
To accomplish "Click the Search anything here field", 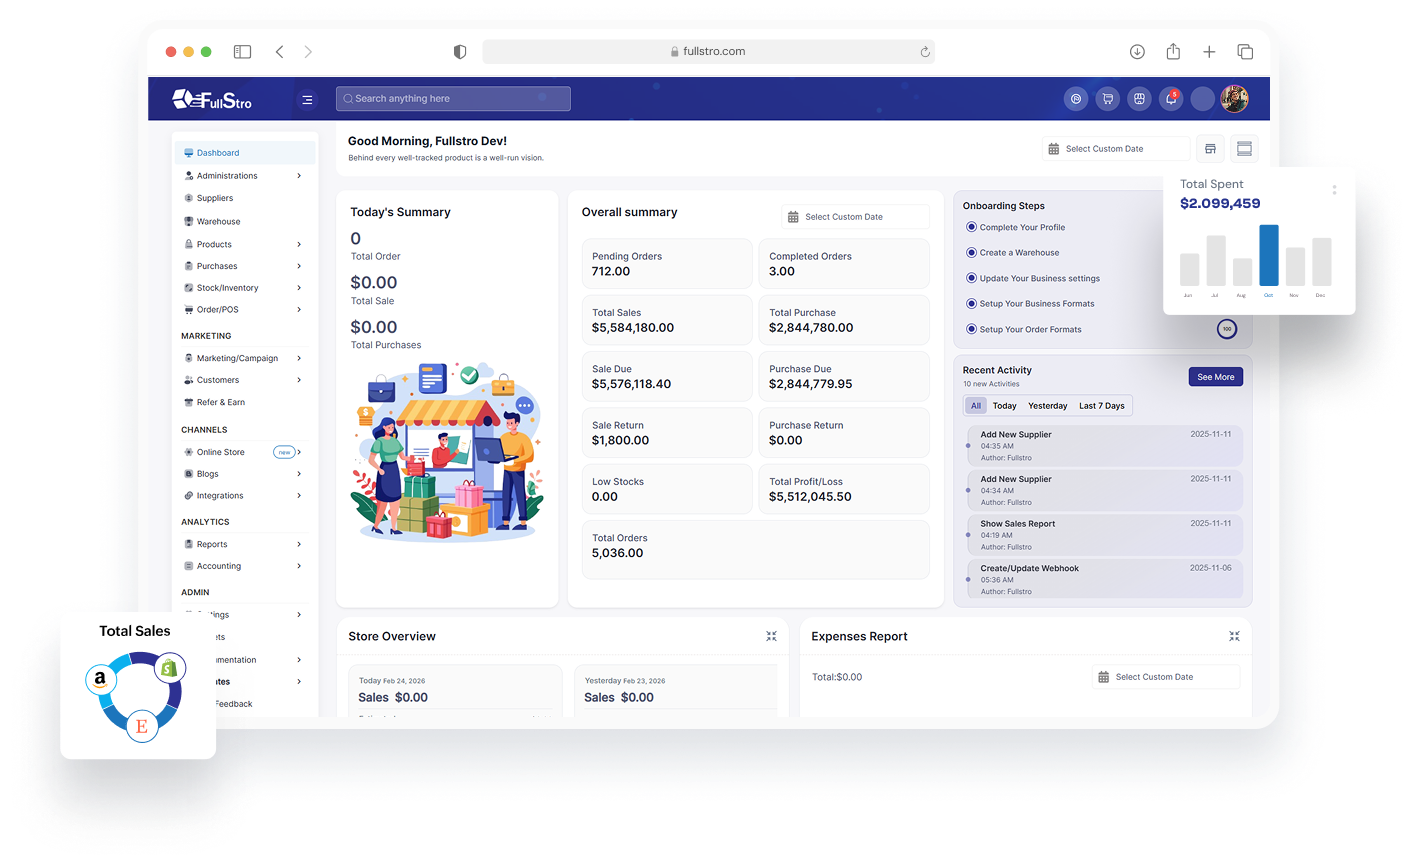I will coord(453,99).
